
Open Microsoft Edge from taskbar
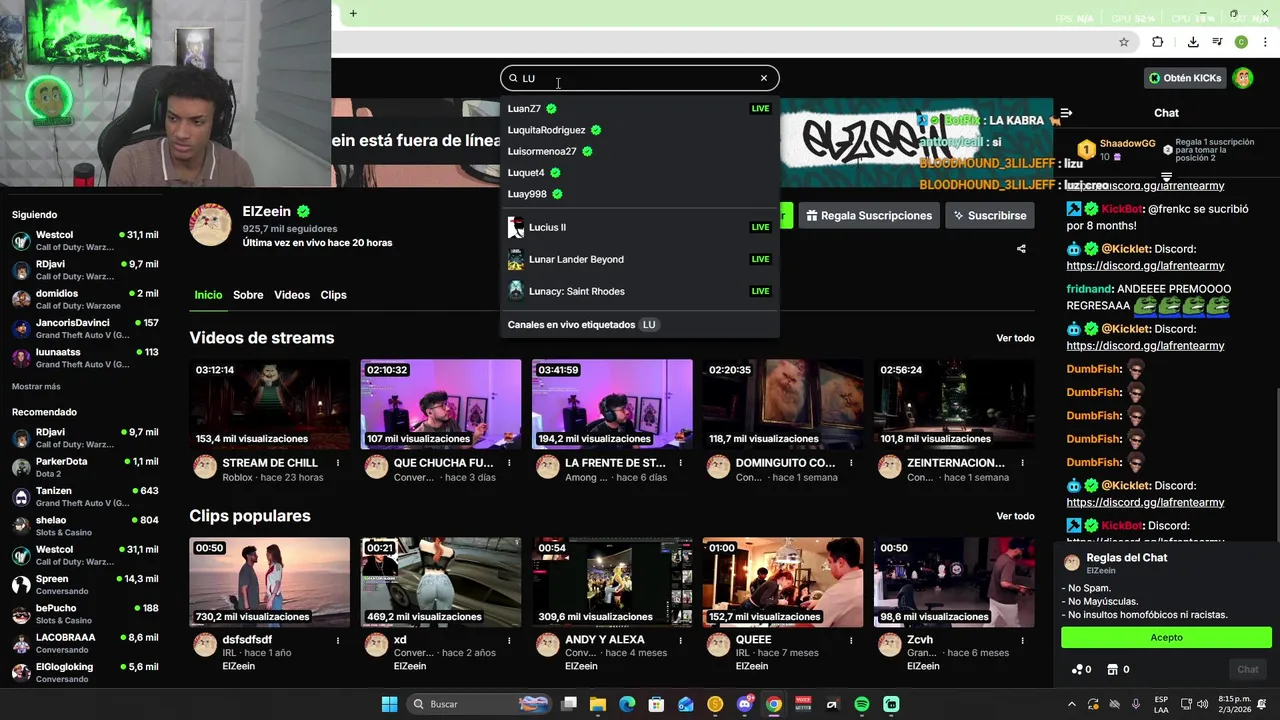pyautogui.click(x=627, y=704)
